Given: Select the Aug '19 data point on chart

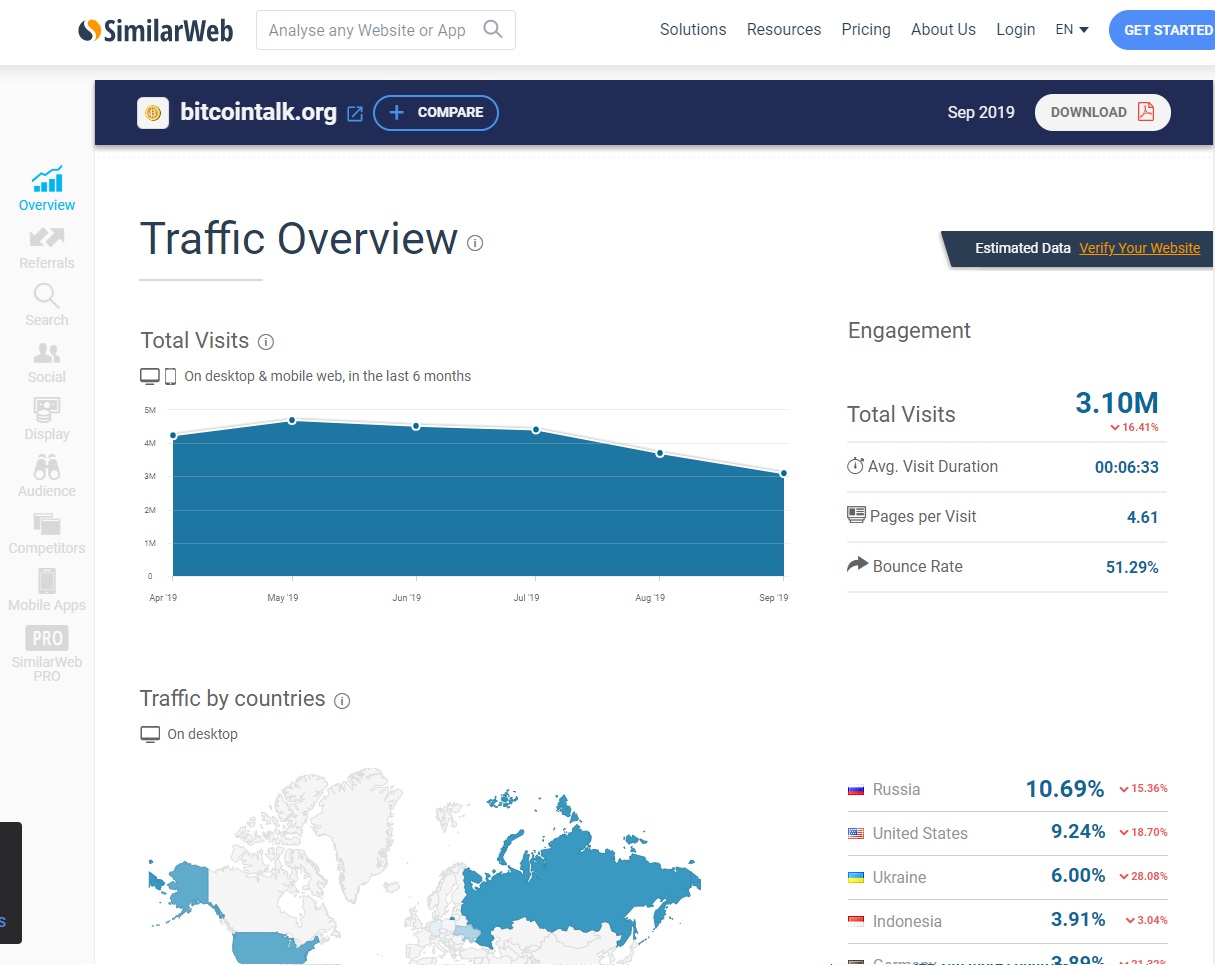Looking at the screenshot, I should point(660,453).
